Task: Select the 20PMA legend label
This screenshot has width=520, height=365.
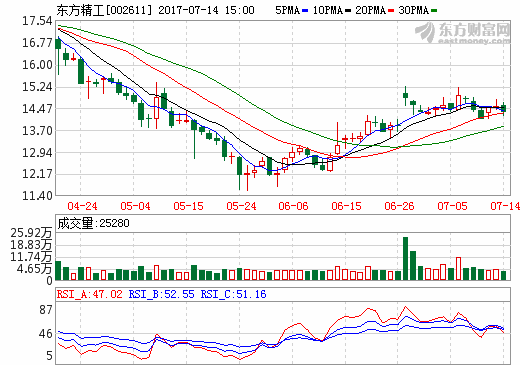Action: [370, 10]
